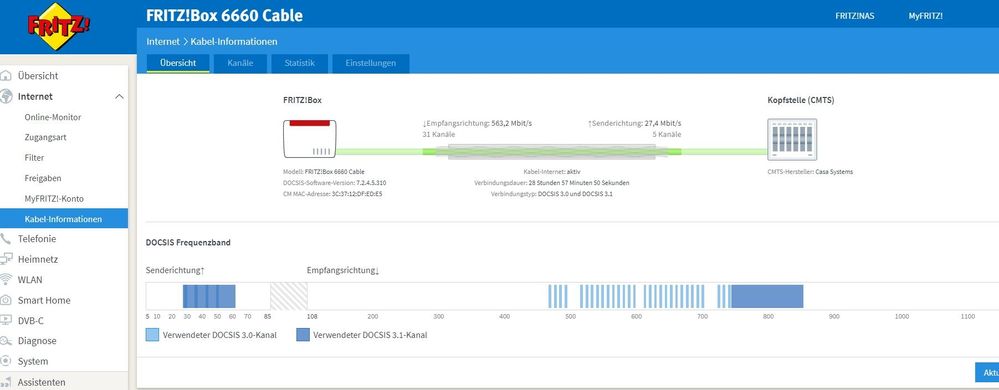Click the house icon beside Übersicht
999x390 pixels.
[x=6, y=76]
